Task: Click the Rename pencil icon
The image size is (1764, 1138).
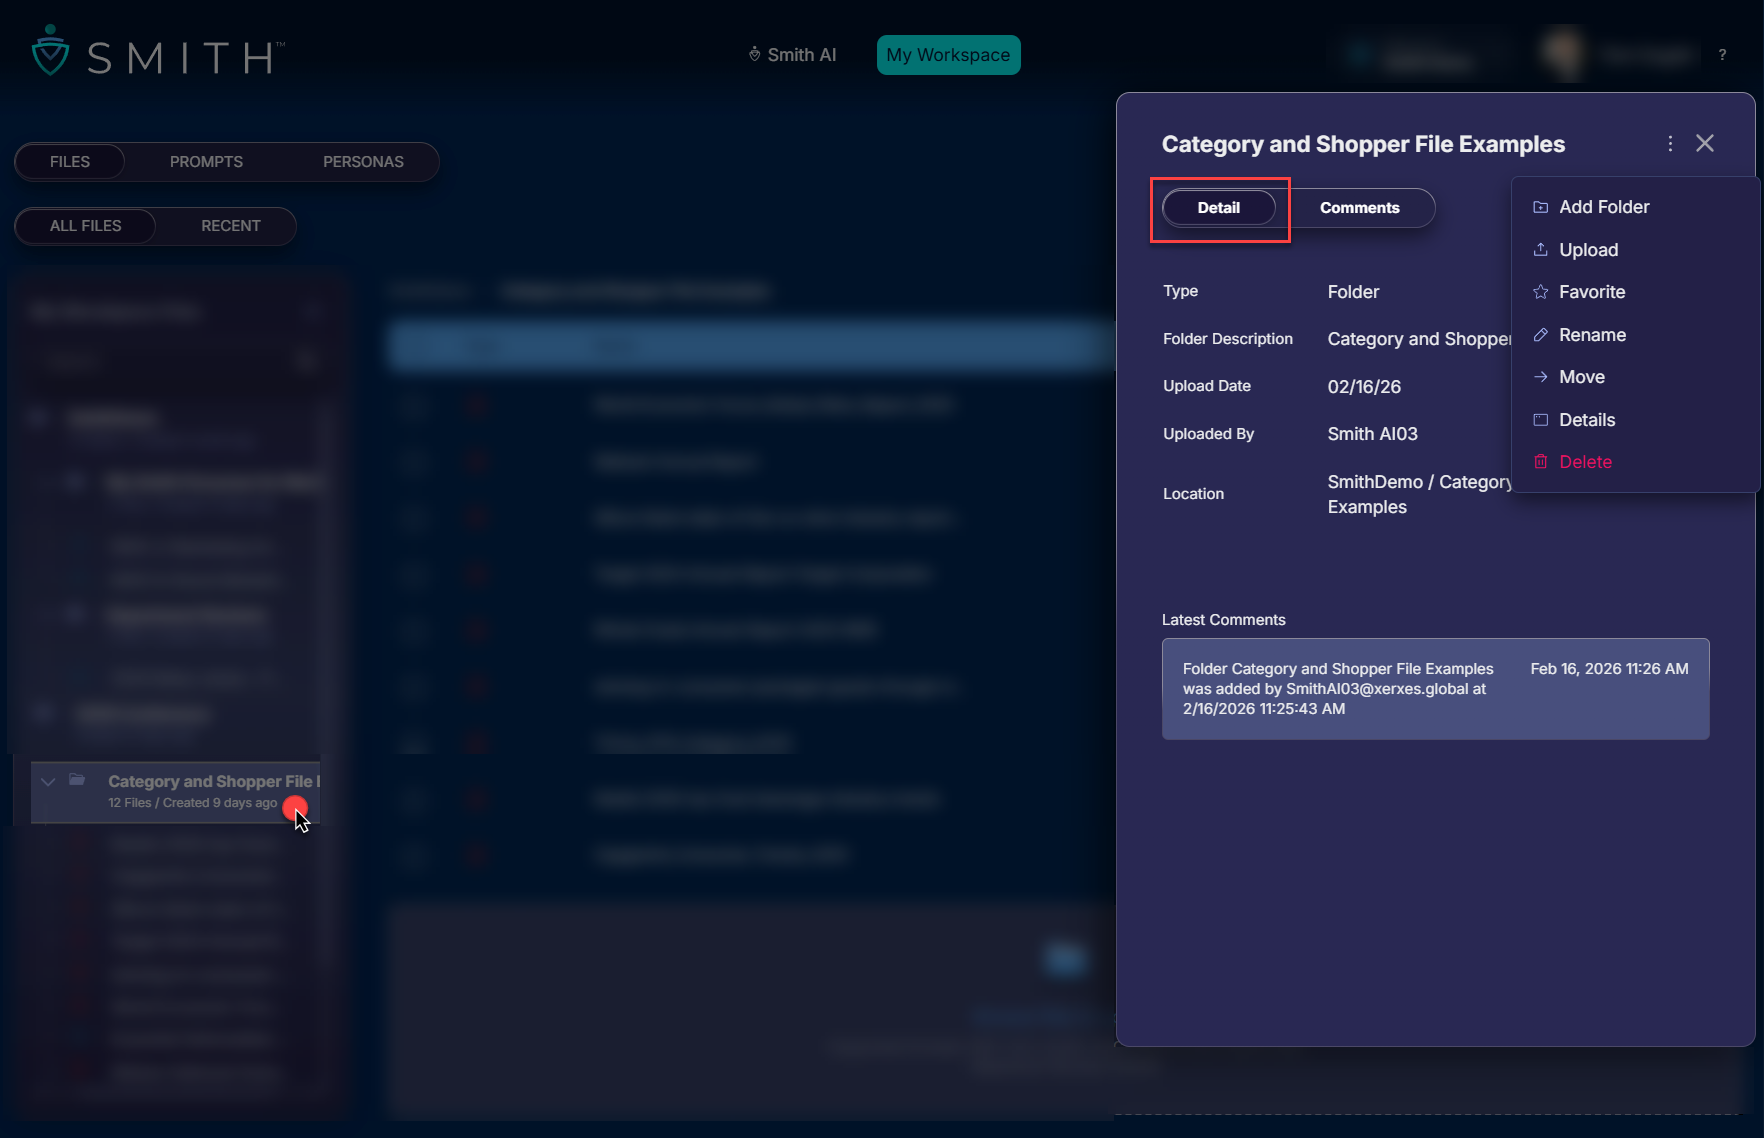Action: coord(1540,335)
